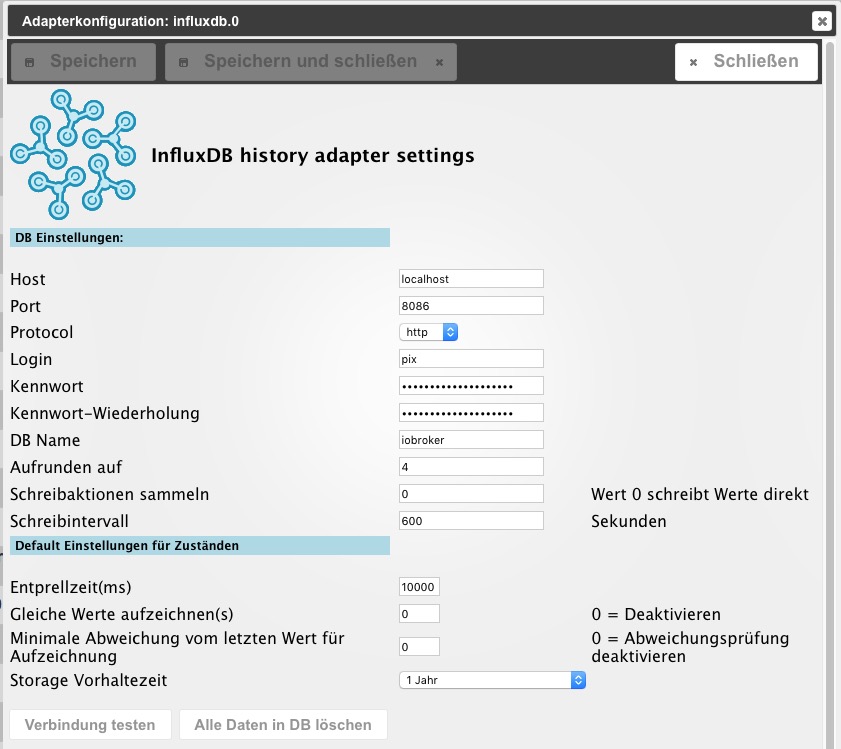
Task: Open the Protocol http dropdown
Action: pyautogui.click(x=428, y=332)
